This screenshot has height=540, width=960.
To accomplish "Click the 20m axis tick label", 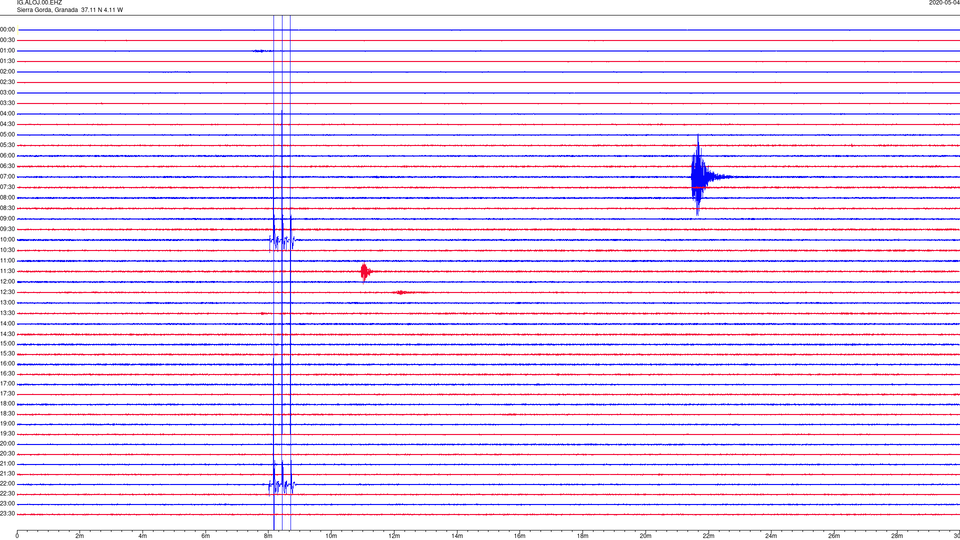I will pos(645,536).
